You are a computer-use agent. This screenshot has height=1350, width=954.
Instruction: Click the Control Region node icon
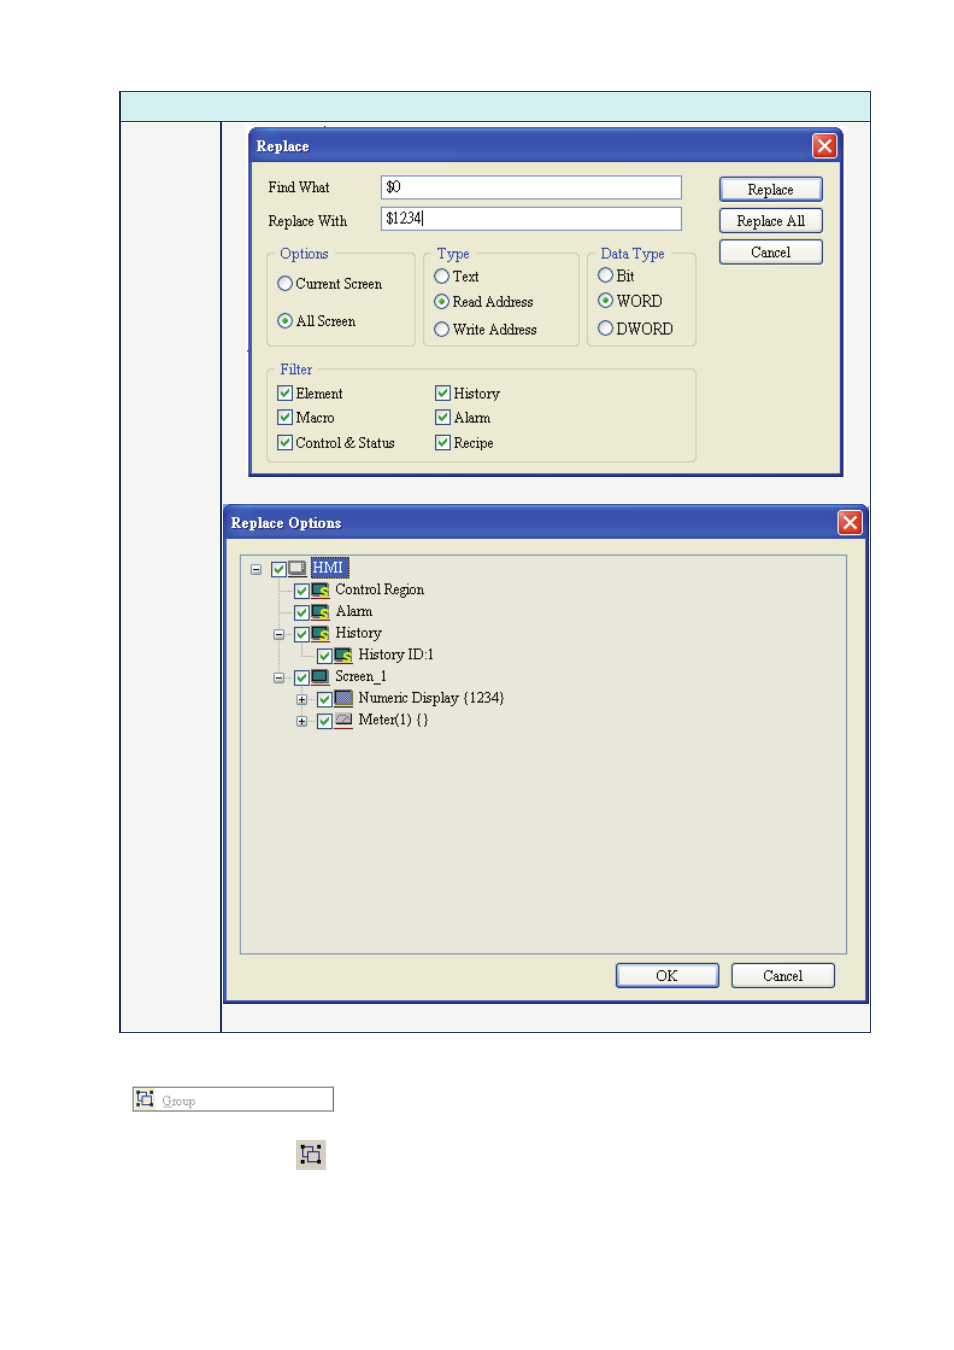coord(321,590)
